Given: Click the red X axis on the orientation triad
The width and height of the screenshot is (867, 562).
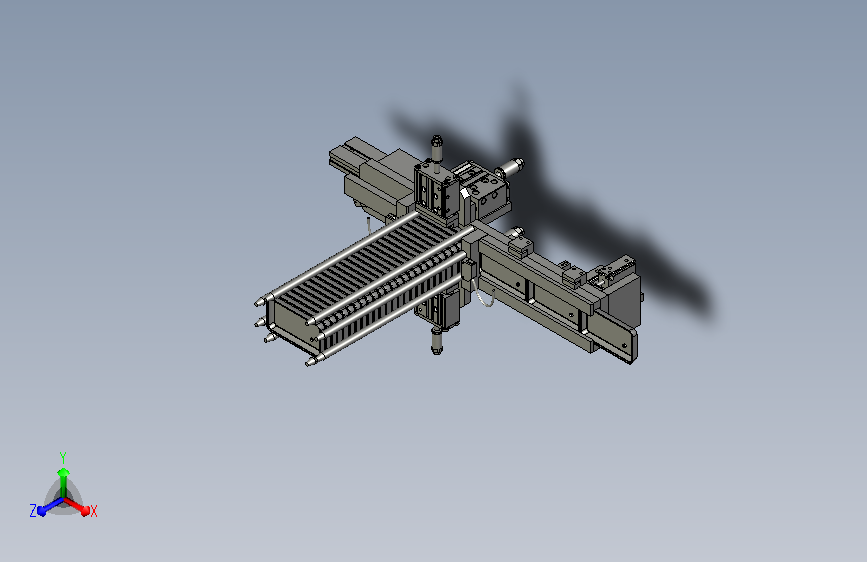Looking at the screenshot, I should pyautogui.click(x=77, y=506).
